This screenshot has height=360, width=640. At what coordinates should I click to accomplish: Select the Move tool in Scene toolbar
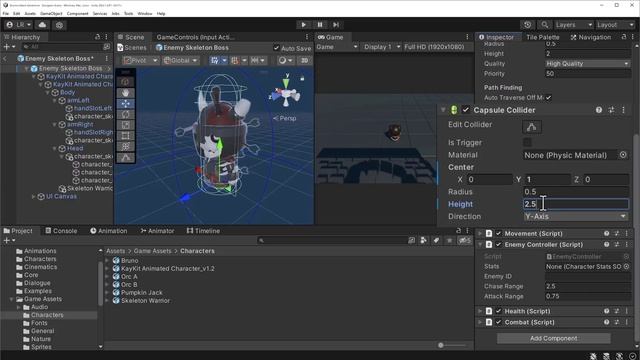[125, 104]
